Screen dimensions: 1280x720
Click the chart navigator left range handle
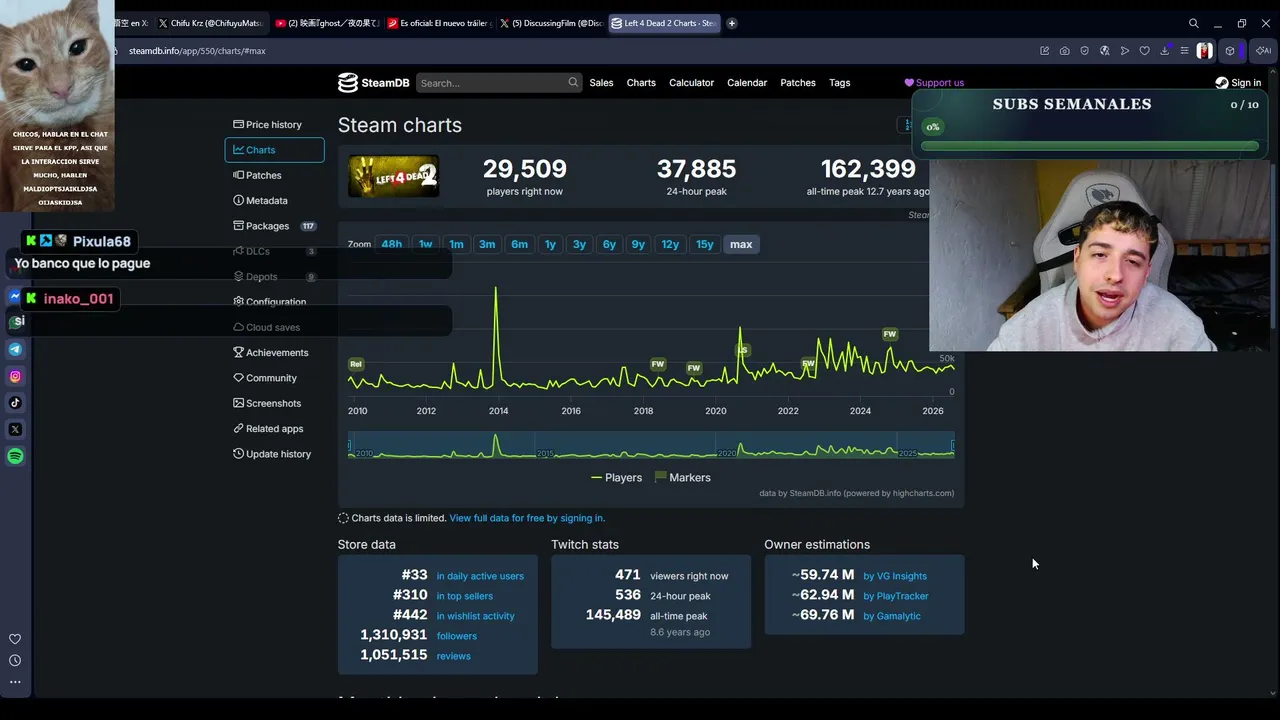tap(349, 445)
